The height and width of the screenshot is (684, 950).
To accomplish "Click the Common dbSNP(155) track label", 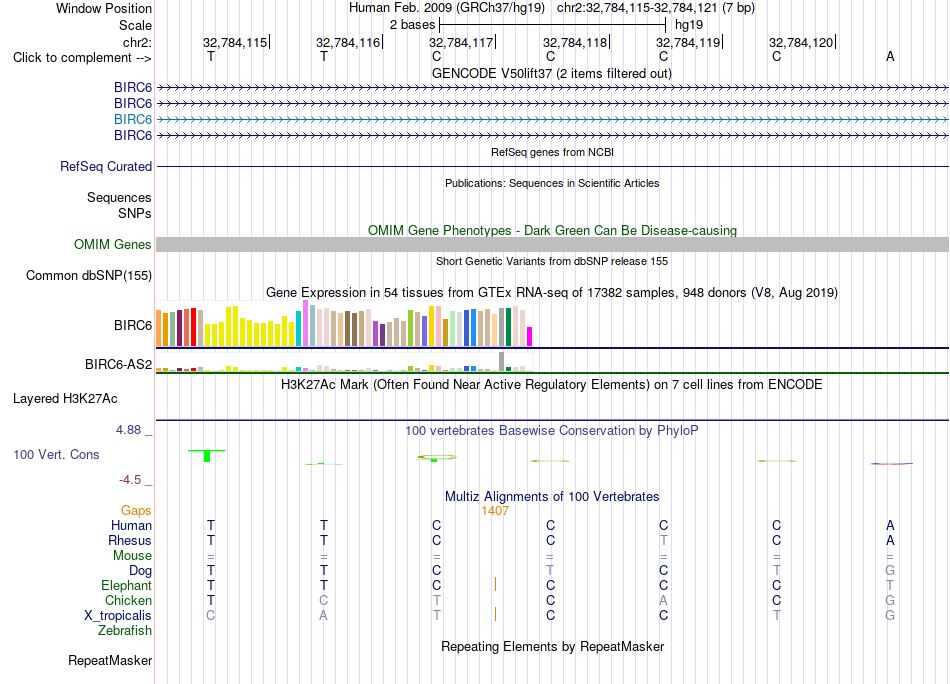I will [x=89, y=276].
